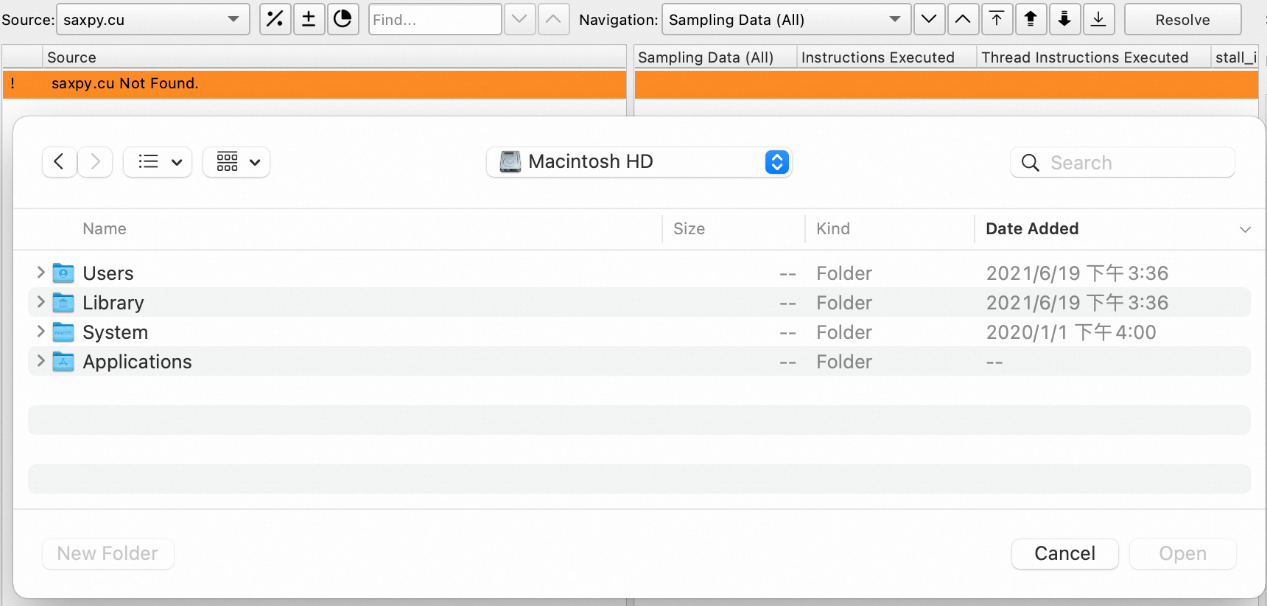Open the Source file dropdown saxpy.cu
Viewport: 1267px width, 606px height.
coord(153,19)
